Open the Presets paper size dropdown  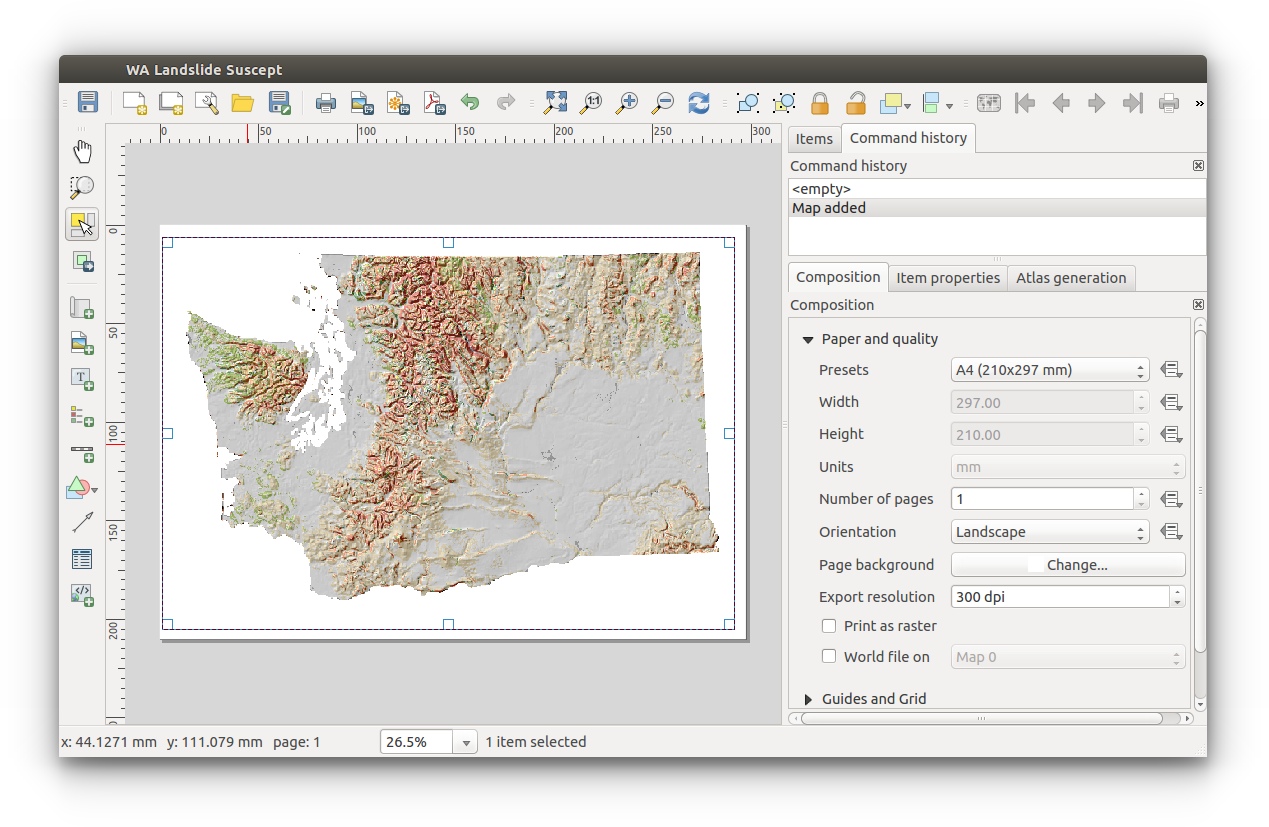click(1050, 369)
